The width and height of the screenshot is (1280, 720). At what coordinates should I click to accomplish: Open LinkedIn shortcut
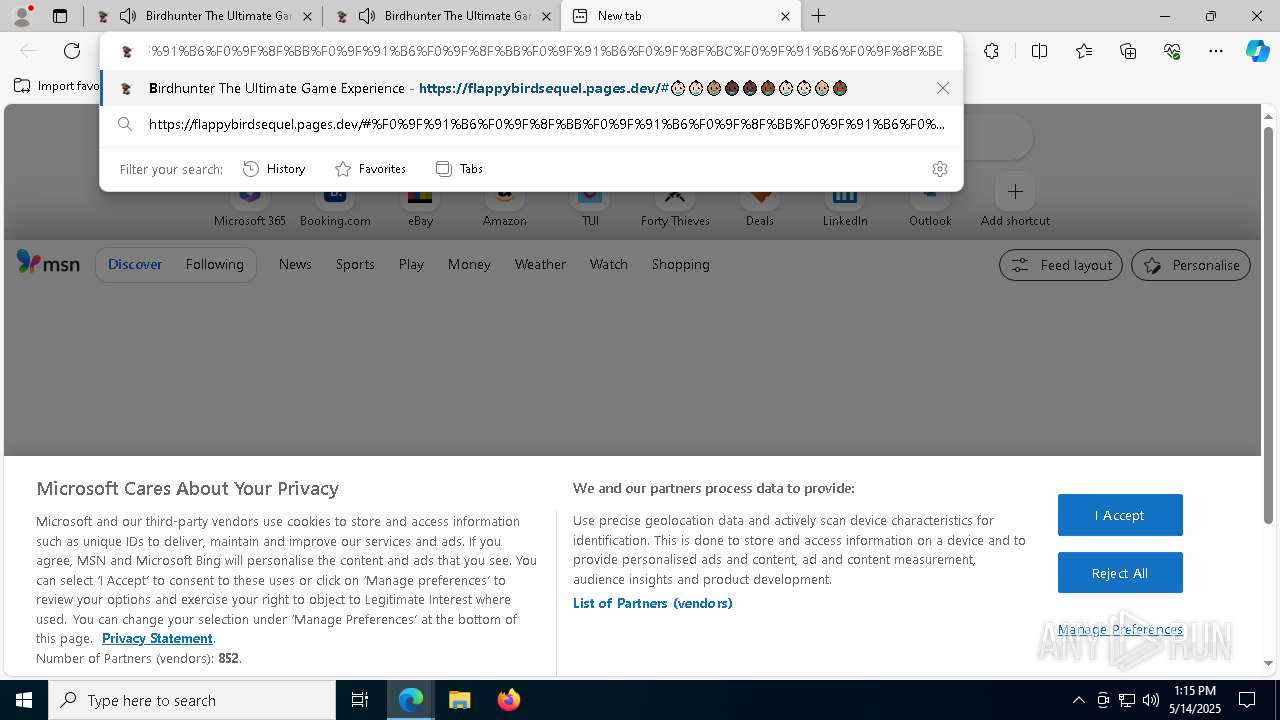tap(845, 205)
